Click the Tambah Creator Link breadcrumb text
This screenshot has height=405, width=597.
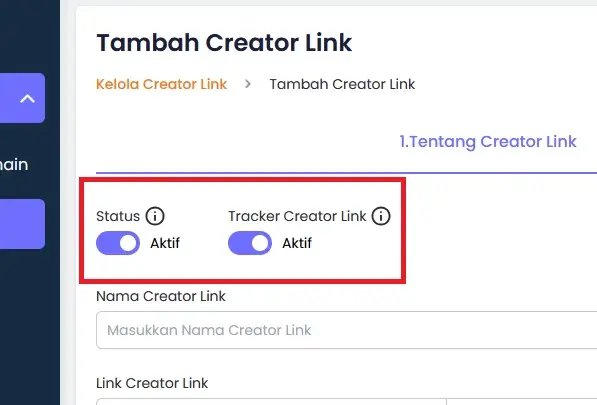pos(342,84)
